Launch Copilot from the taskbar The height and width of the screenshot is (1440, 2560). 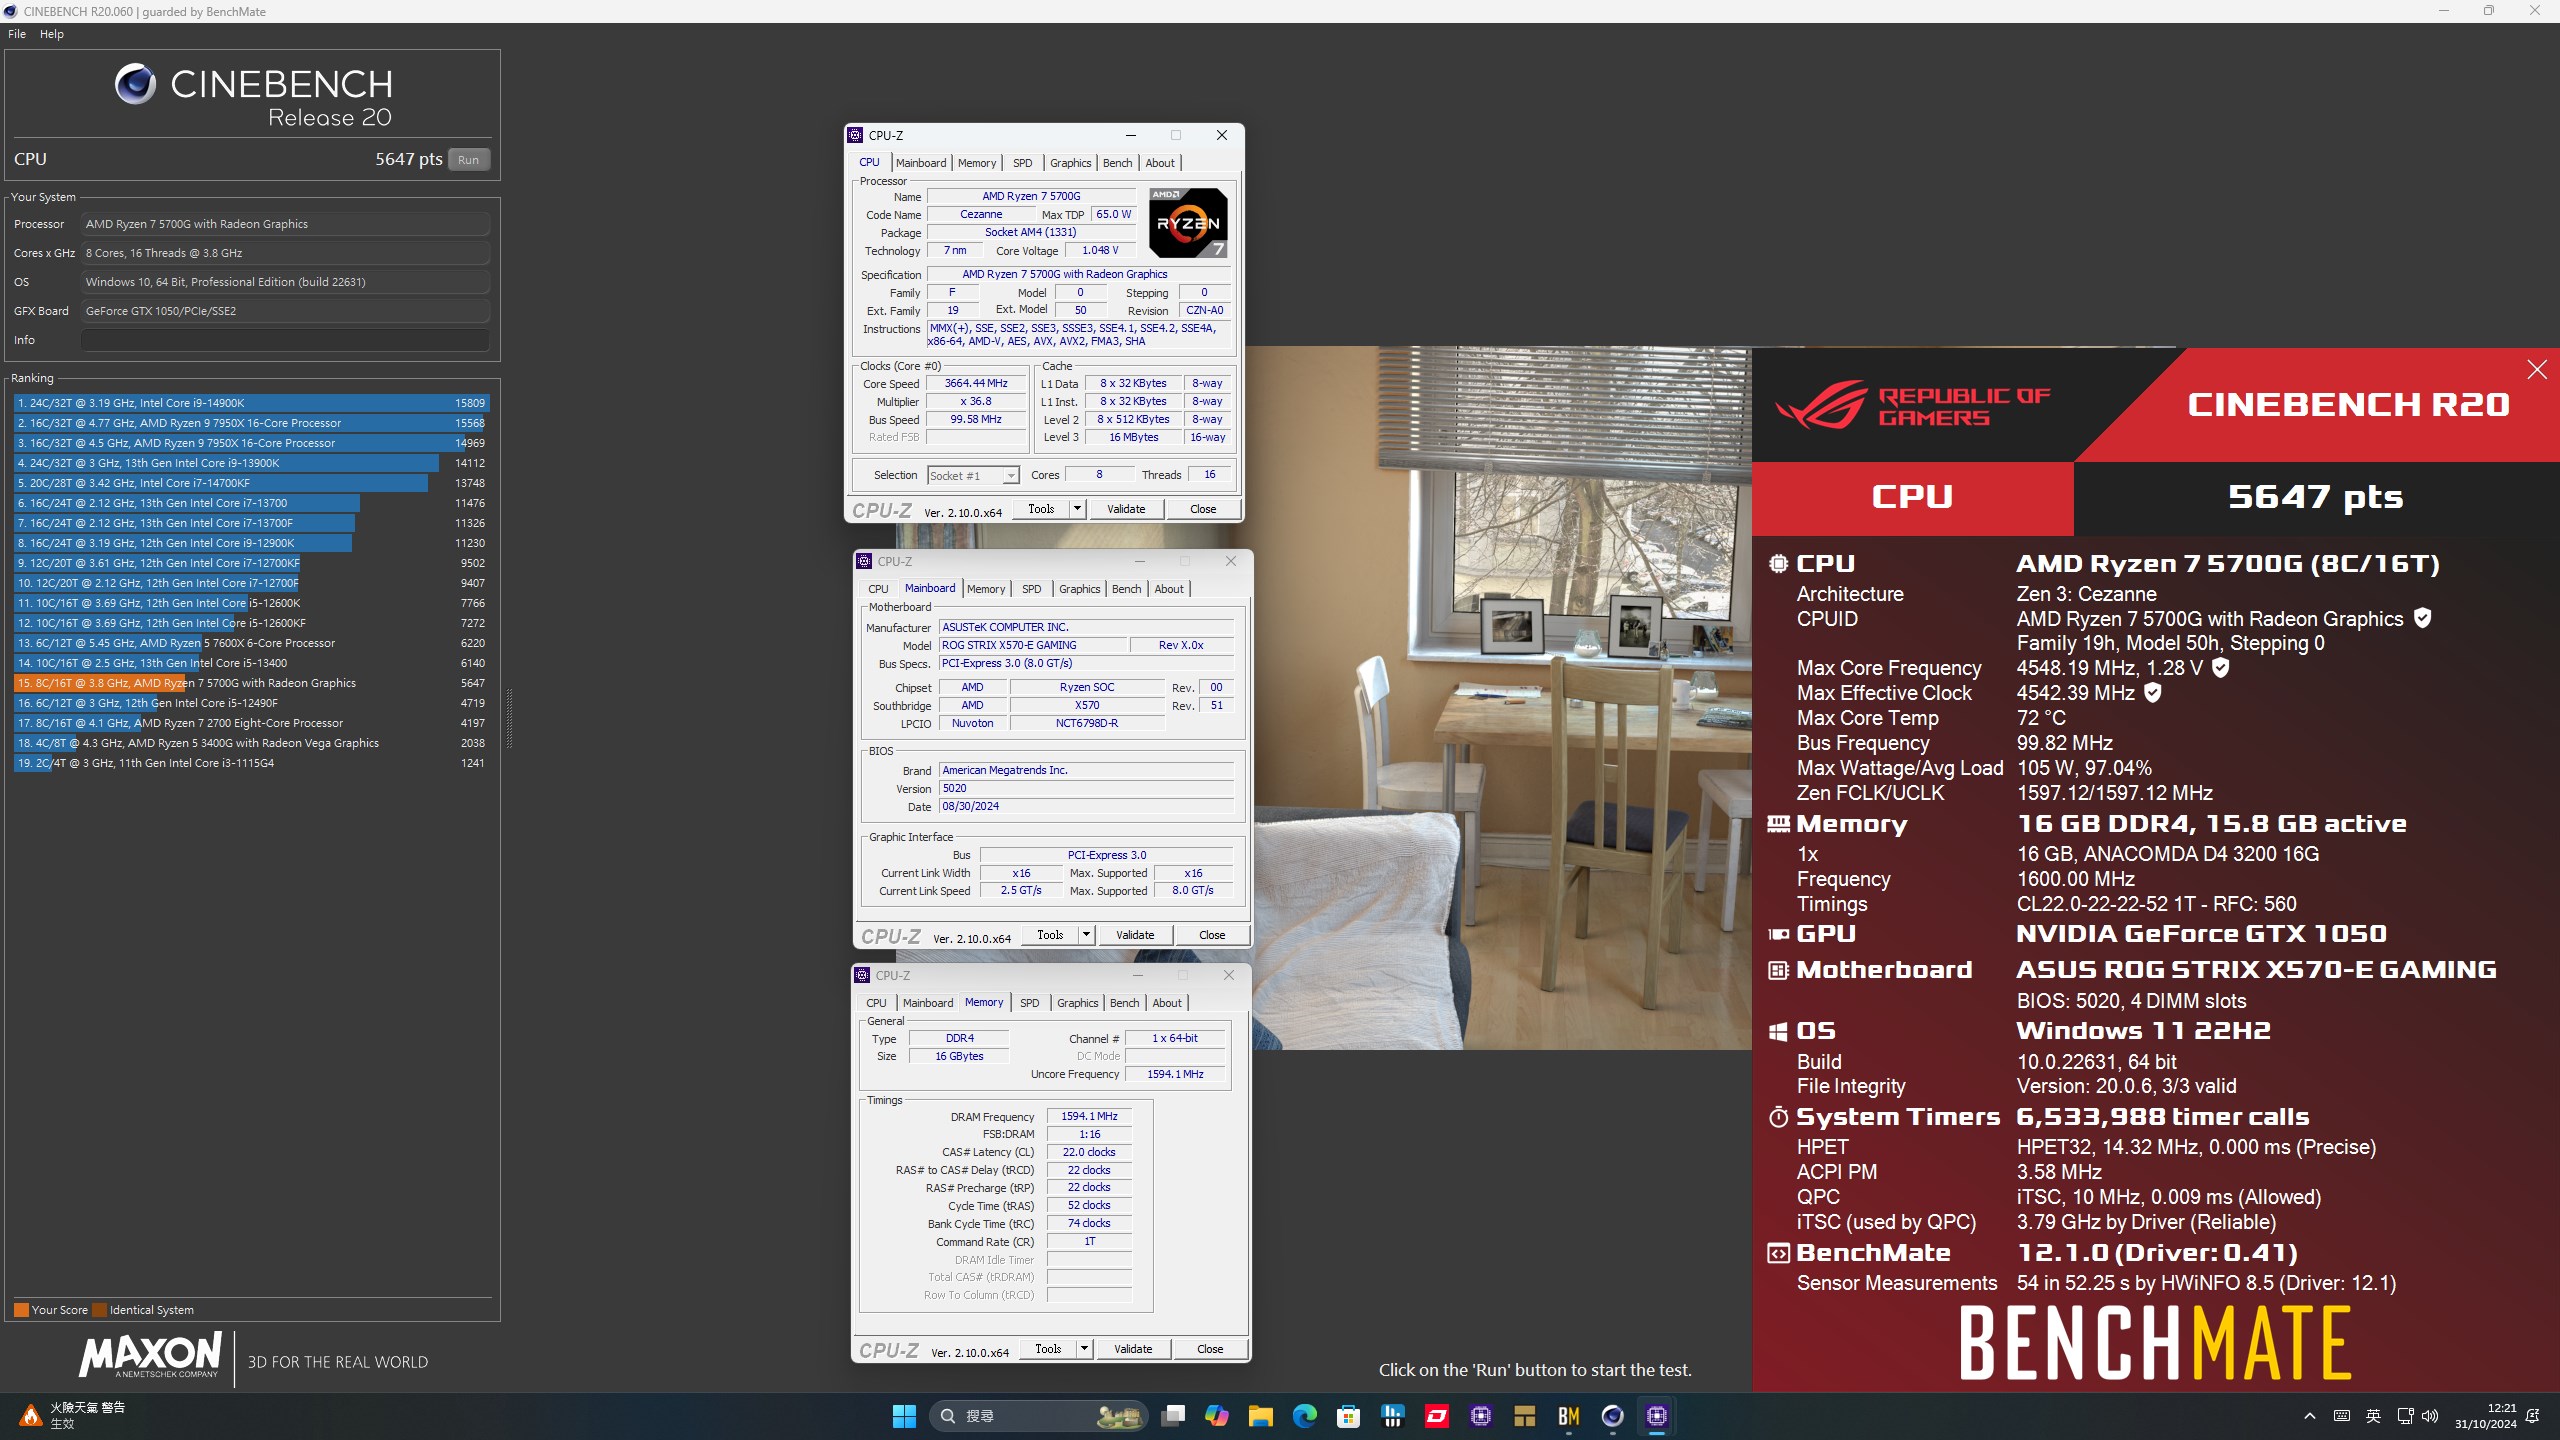click(x=1217, y=1416)
